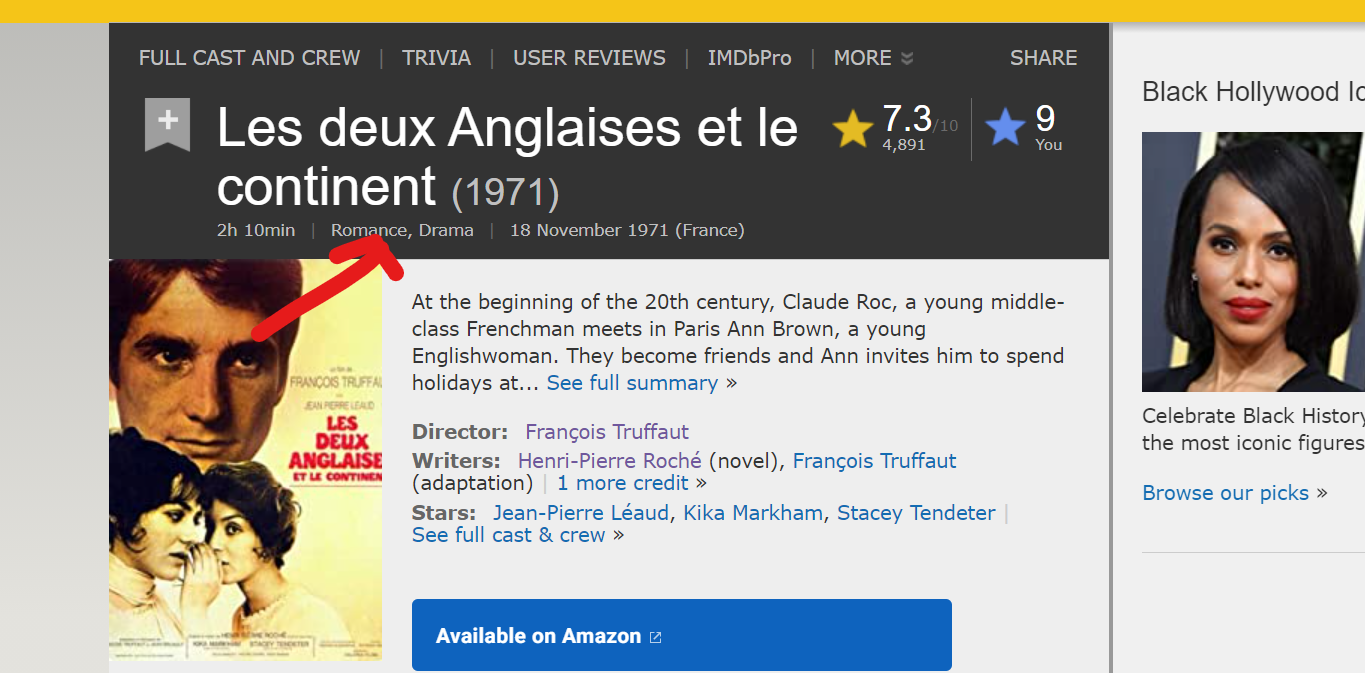Screen dimensions: 1365x673
Task: Open FULL CAST AND CREW page
Action: pyautogui.click(x=249, y=58)
